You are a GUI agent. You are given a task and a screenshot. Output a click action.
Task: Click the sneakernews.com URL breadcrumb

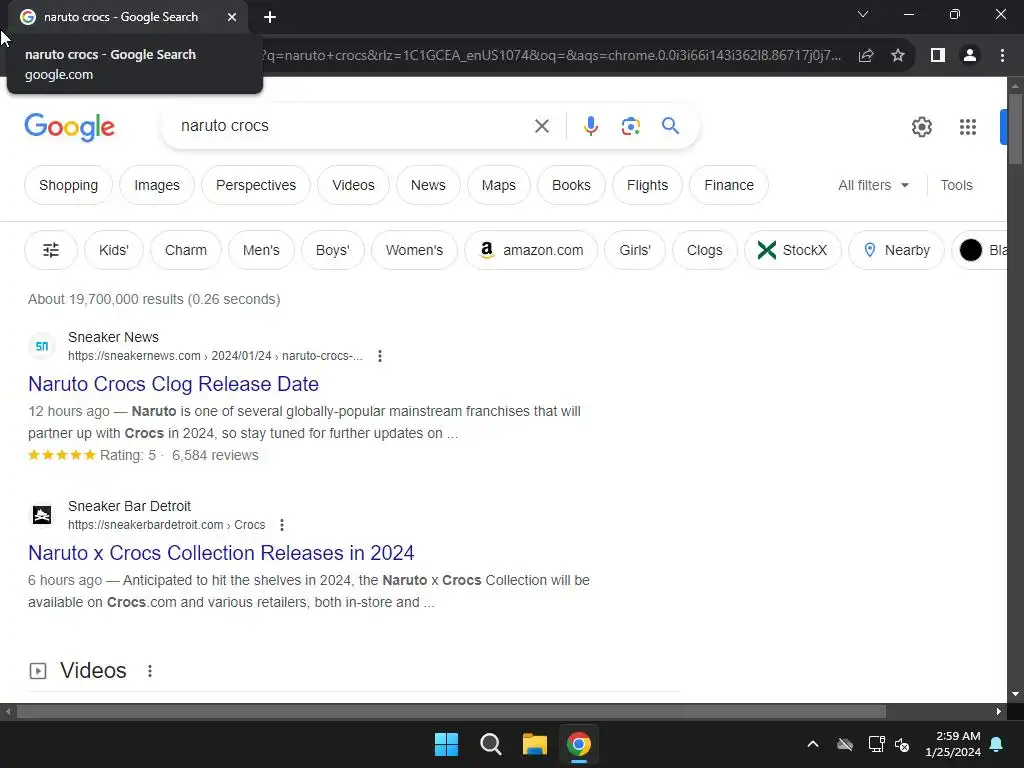click(215, 356)
